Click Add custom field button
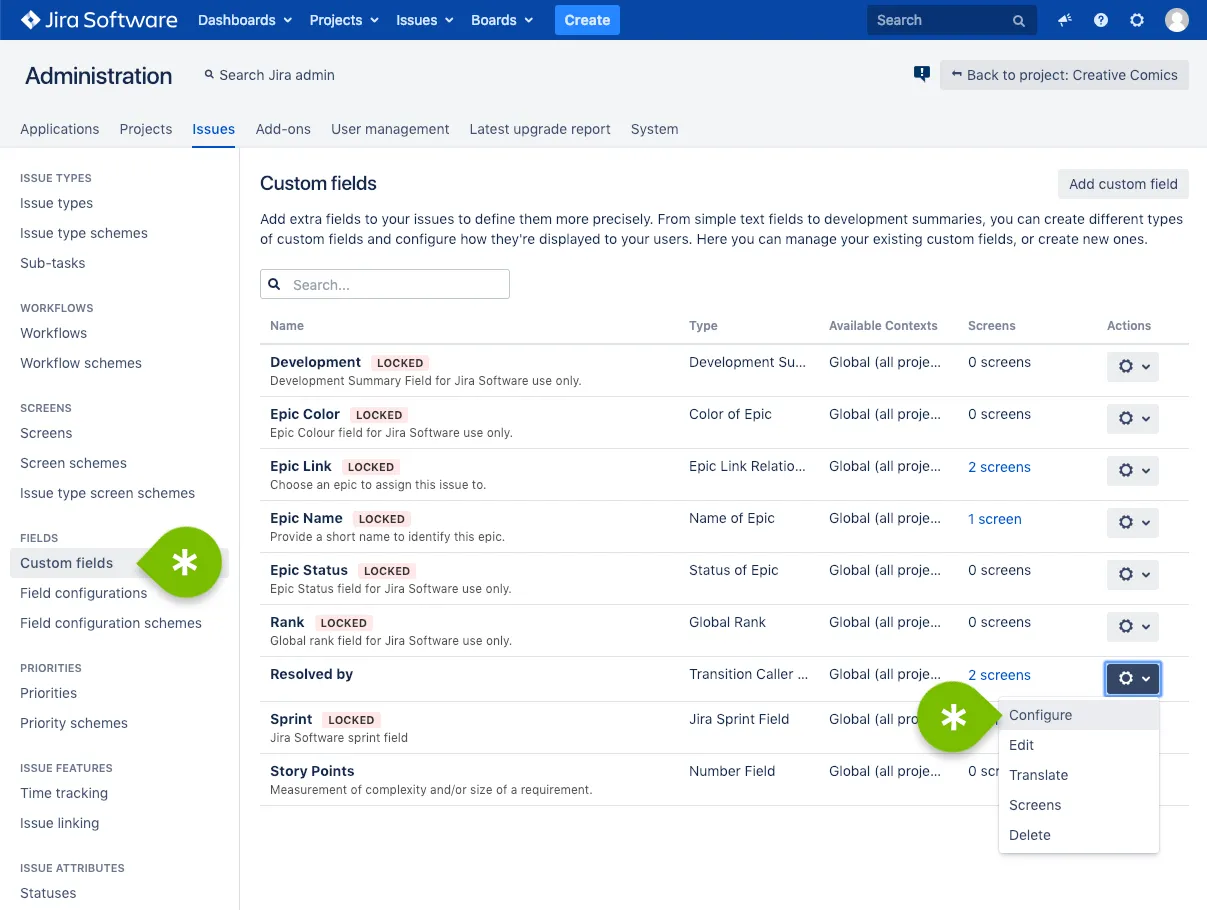The width and height of the screenshot is (1207, 910). tap(1123, 184)
